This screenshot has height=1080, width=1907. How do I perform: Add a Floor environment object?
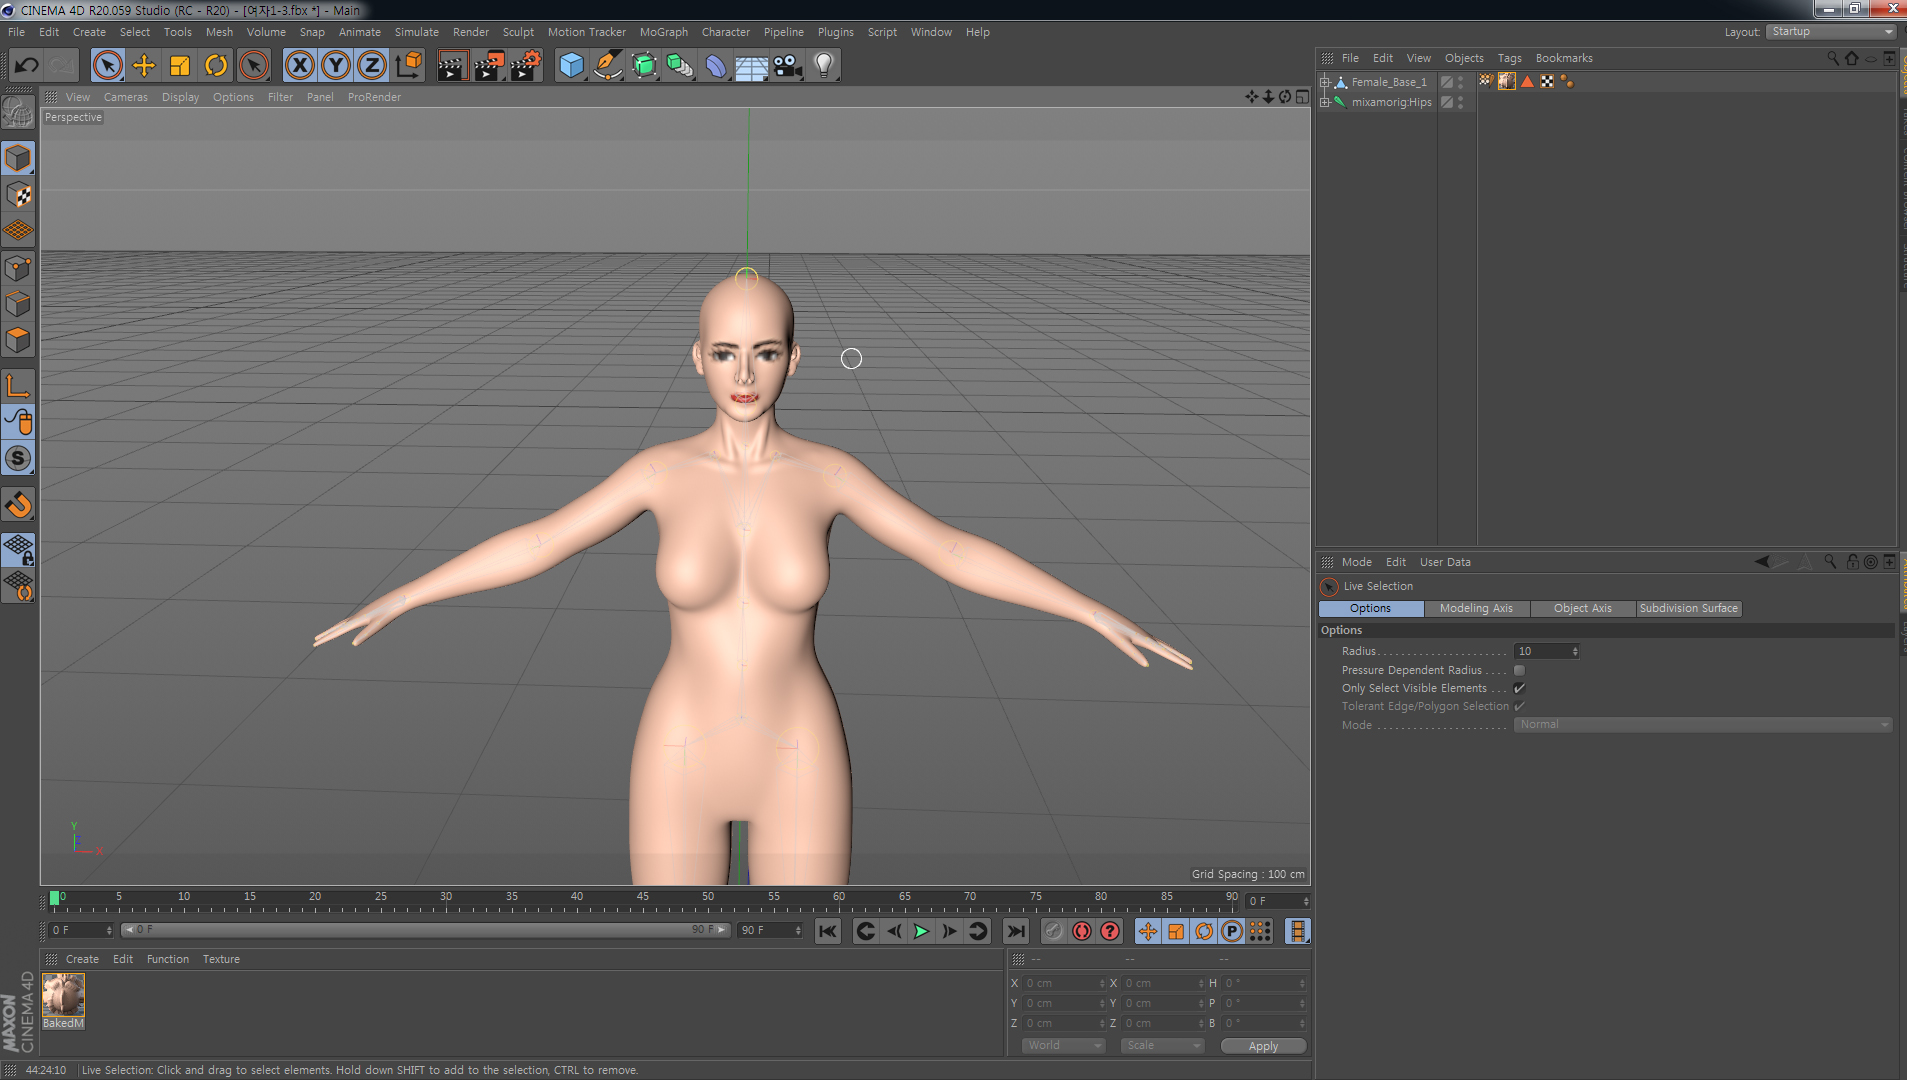751,66
